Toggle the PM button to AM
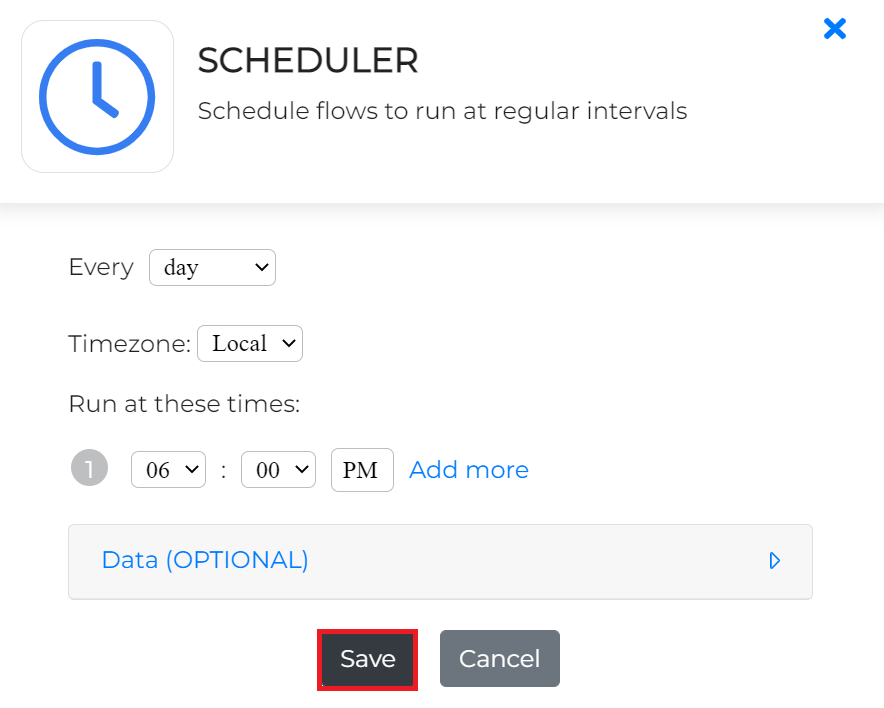This screenshot has height=708, width=884. point(361,470)
